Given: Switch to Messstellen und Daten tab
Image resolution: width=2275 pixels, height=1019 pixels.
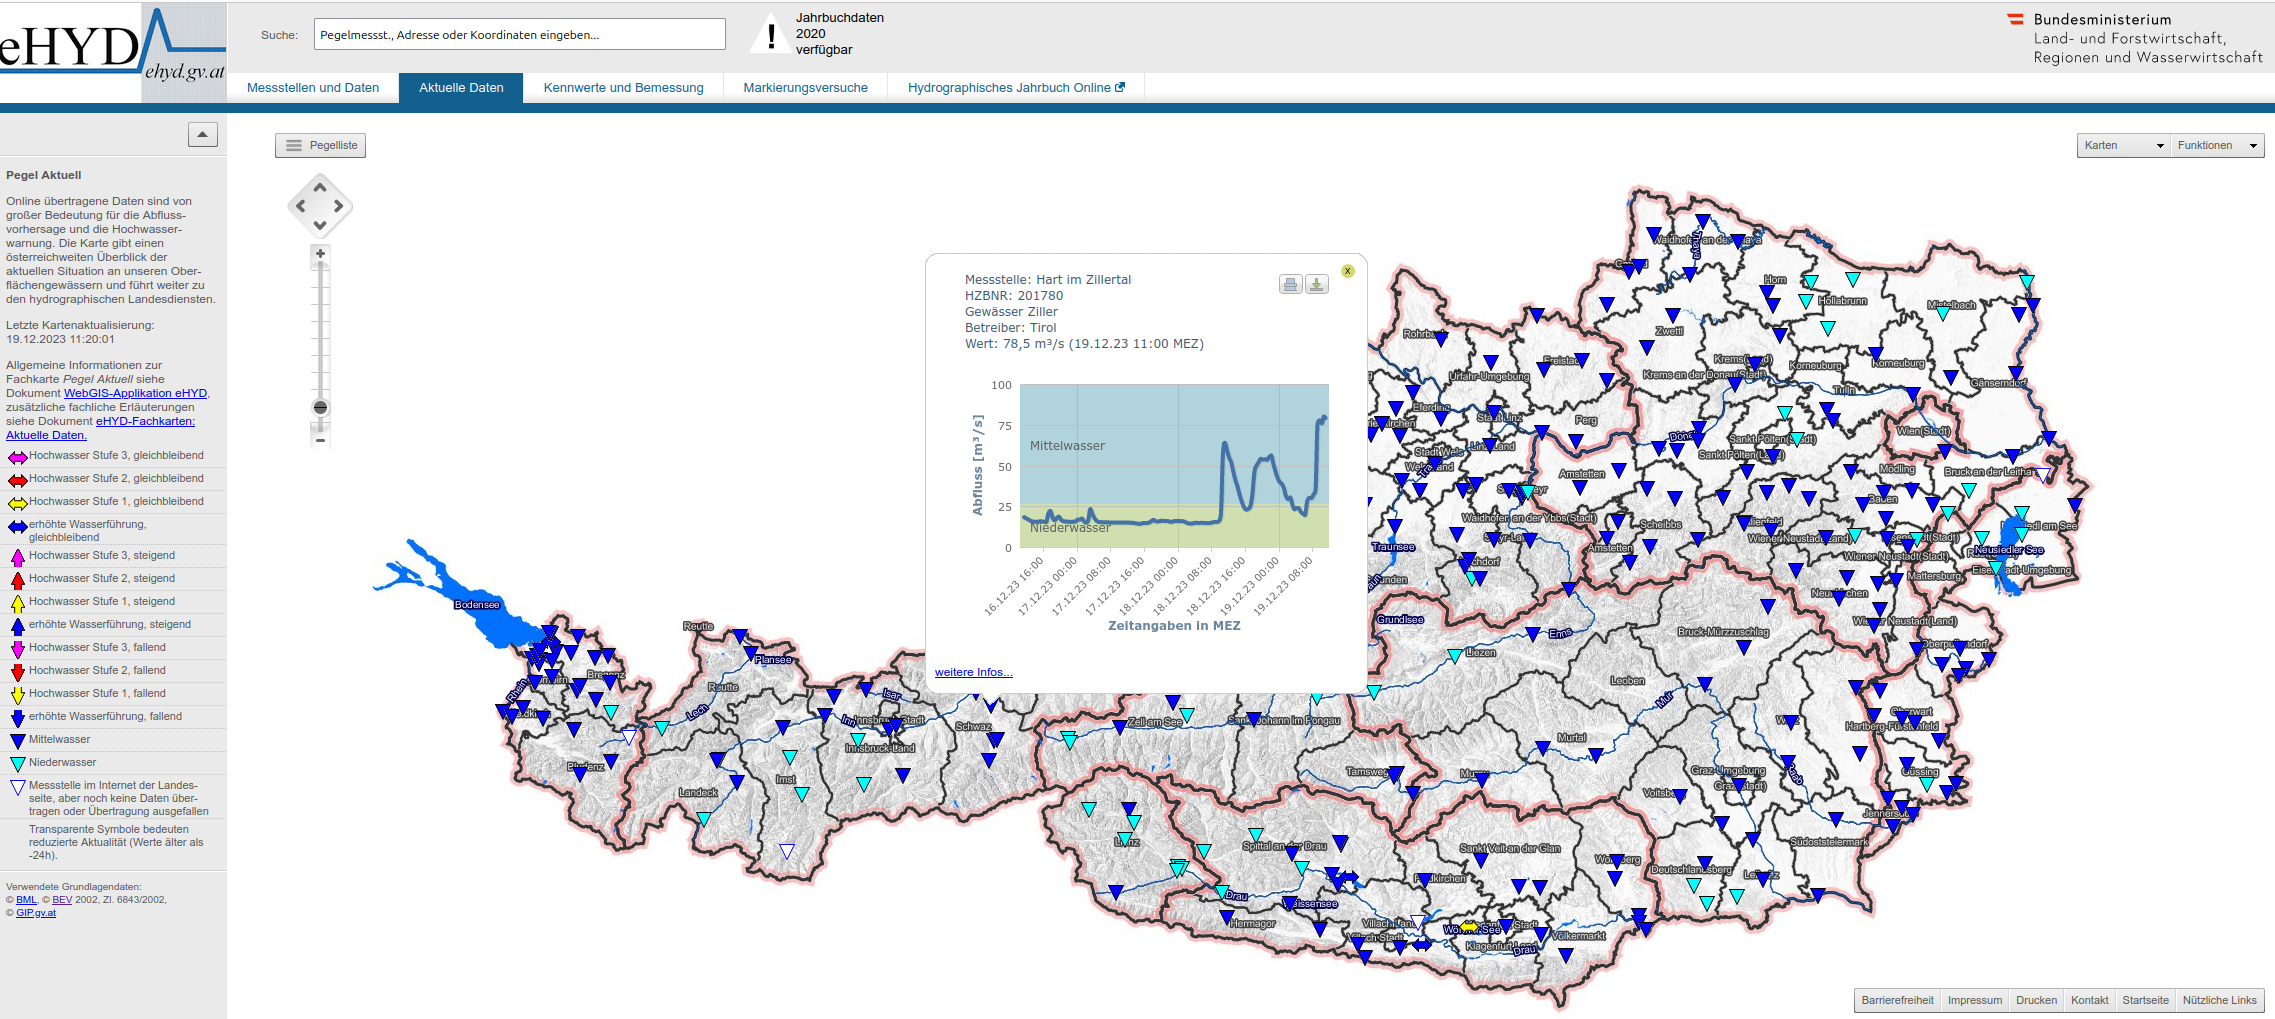Looking at the screenshot, I should [313, 88].
